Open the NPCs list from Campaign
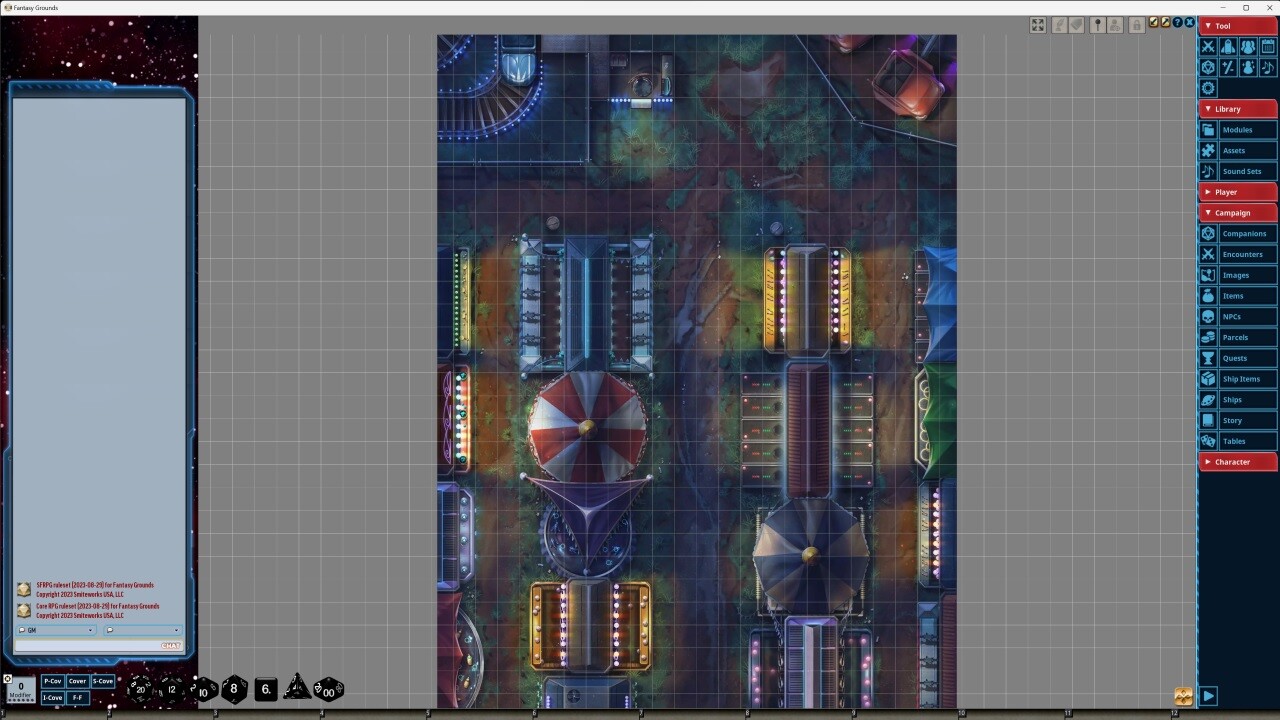Image resolution: width=1280 pixels, height=720 pixels. [1240, 316]
